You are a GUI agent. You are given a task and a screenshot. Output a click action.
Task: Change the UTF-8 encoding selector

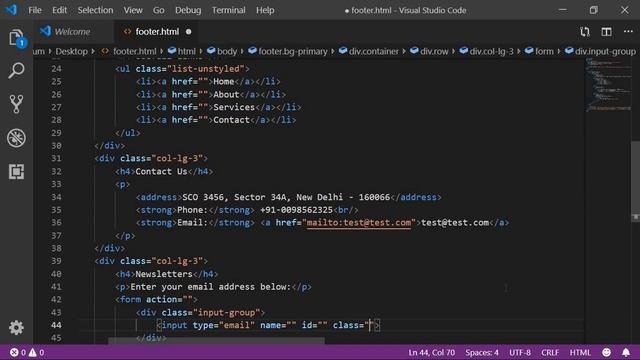tap(520, 352)
